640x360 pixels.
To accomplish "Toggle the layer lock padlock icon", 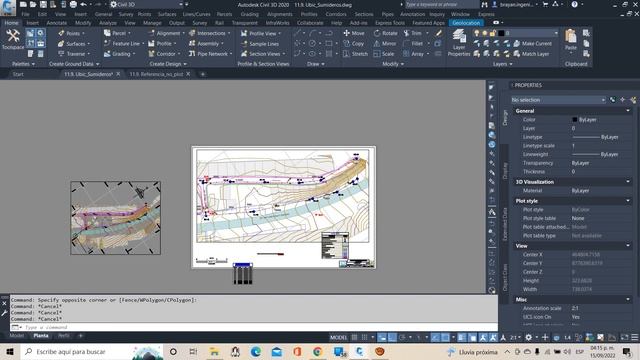I will [x=493, y=33].
